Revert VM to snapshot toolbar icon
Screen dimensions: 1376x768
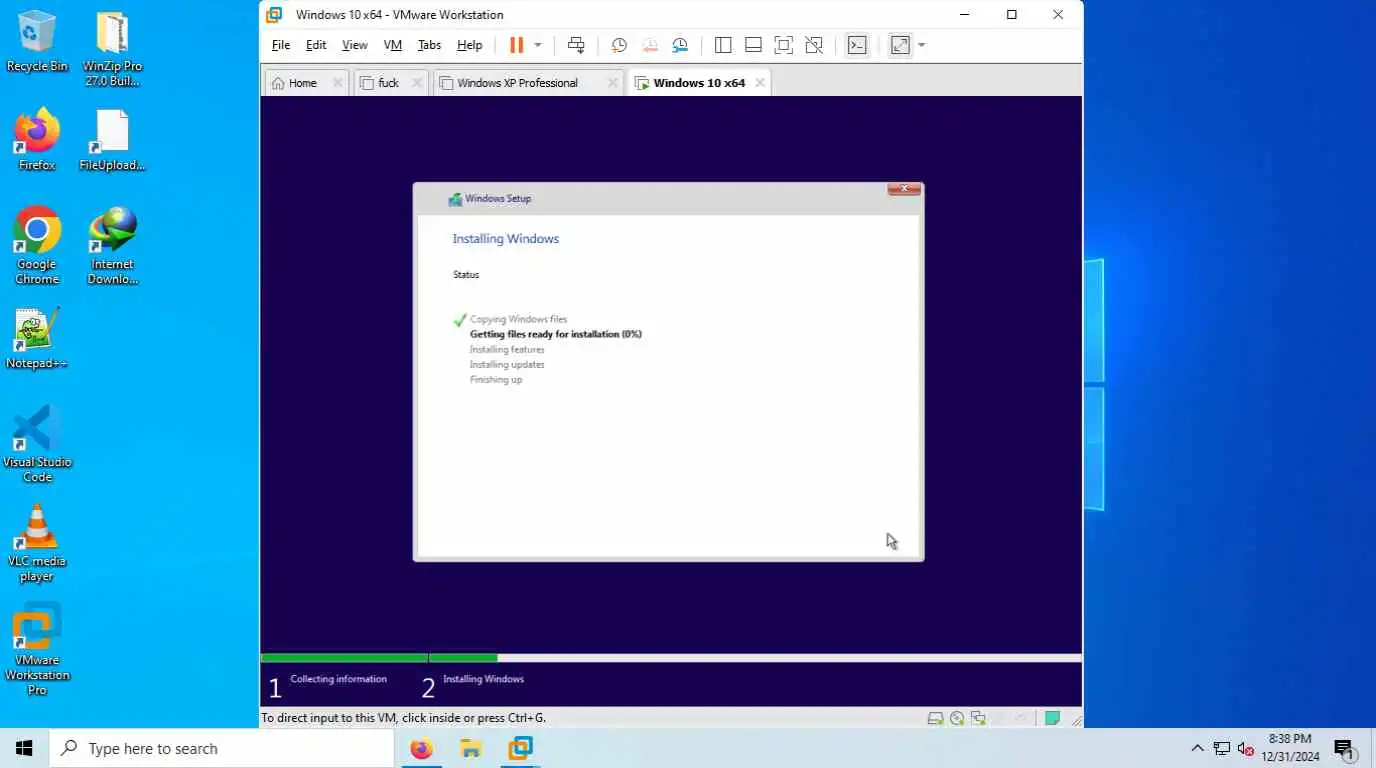[650, 45]
